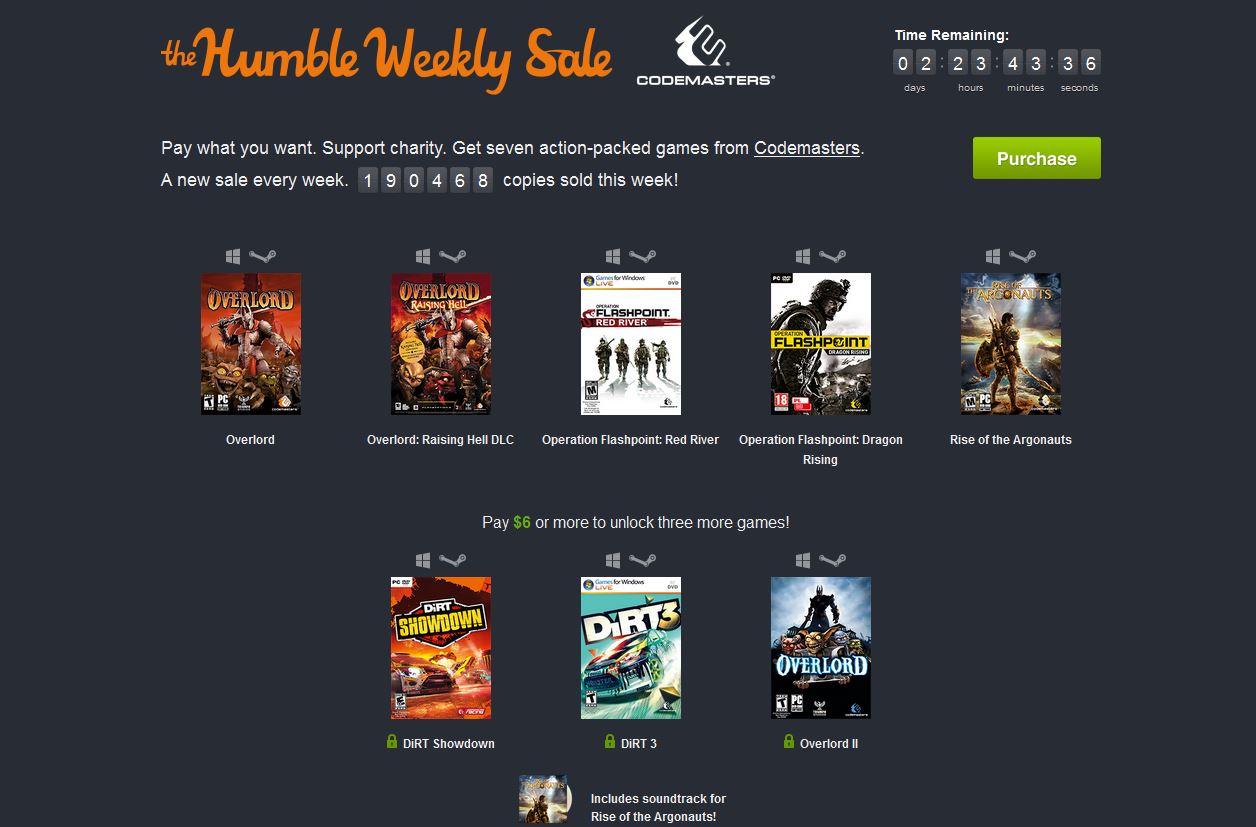Click the green lock icon beside DiRT Showdown
1256x827 pixels.
(392, 742)
